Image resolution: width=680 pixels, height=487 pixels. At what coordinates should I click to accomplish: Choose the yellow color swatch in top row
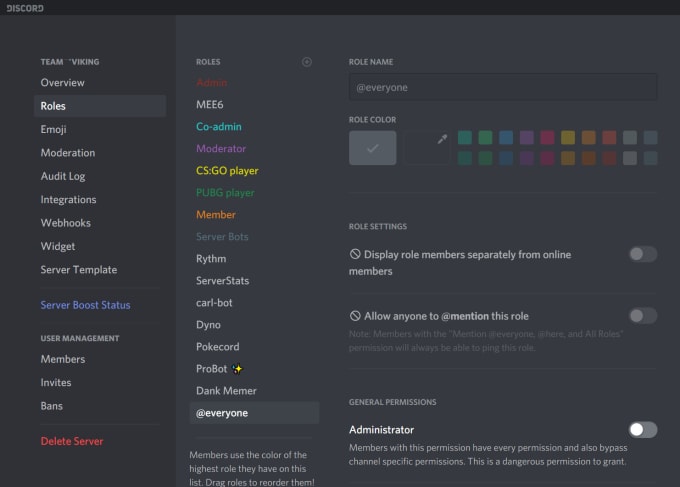tap(568, 138)
